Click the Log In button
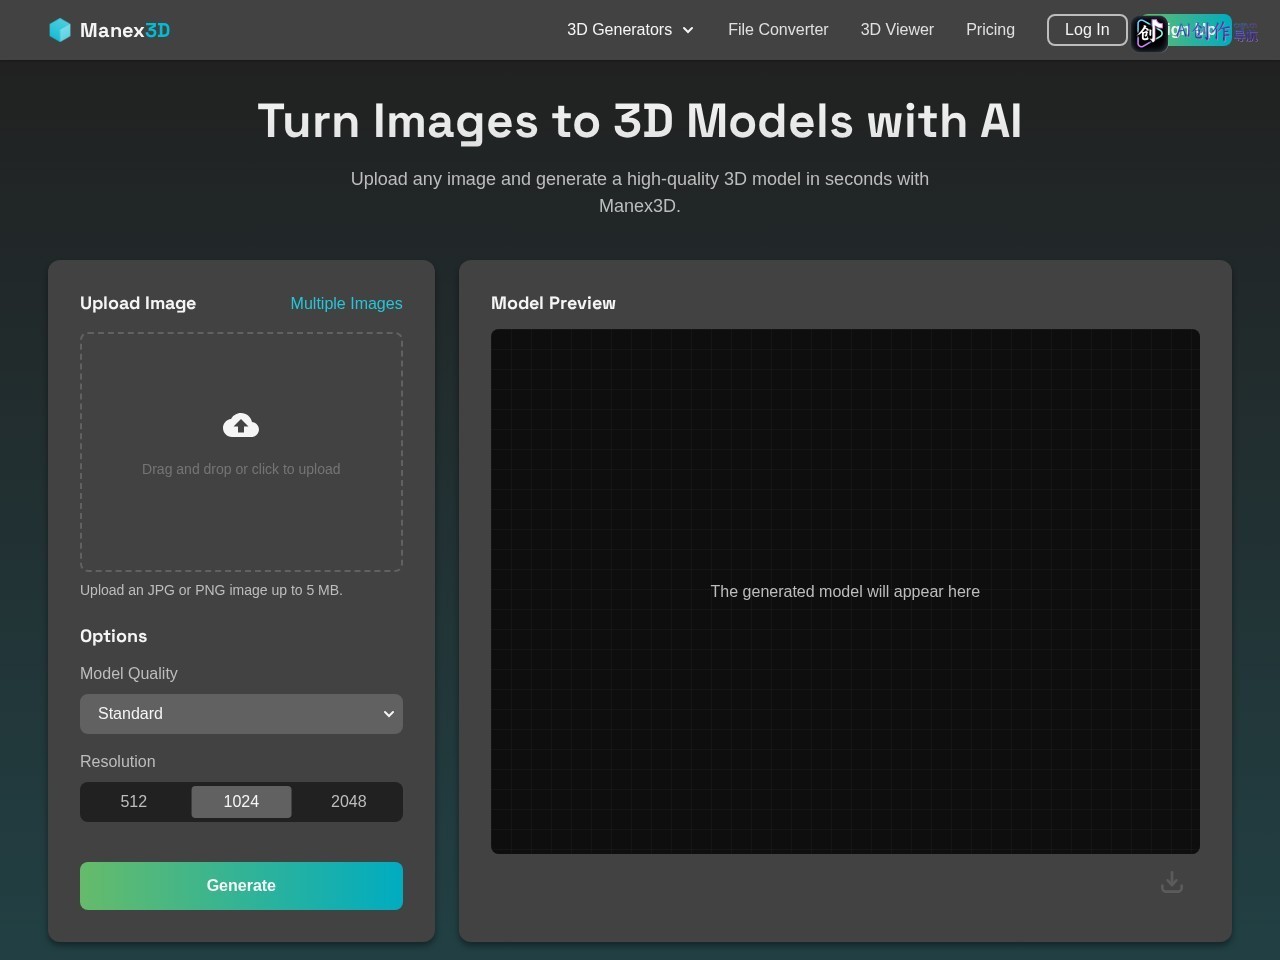This screenshot has width=1280, height=960. coord(1087,30)
